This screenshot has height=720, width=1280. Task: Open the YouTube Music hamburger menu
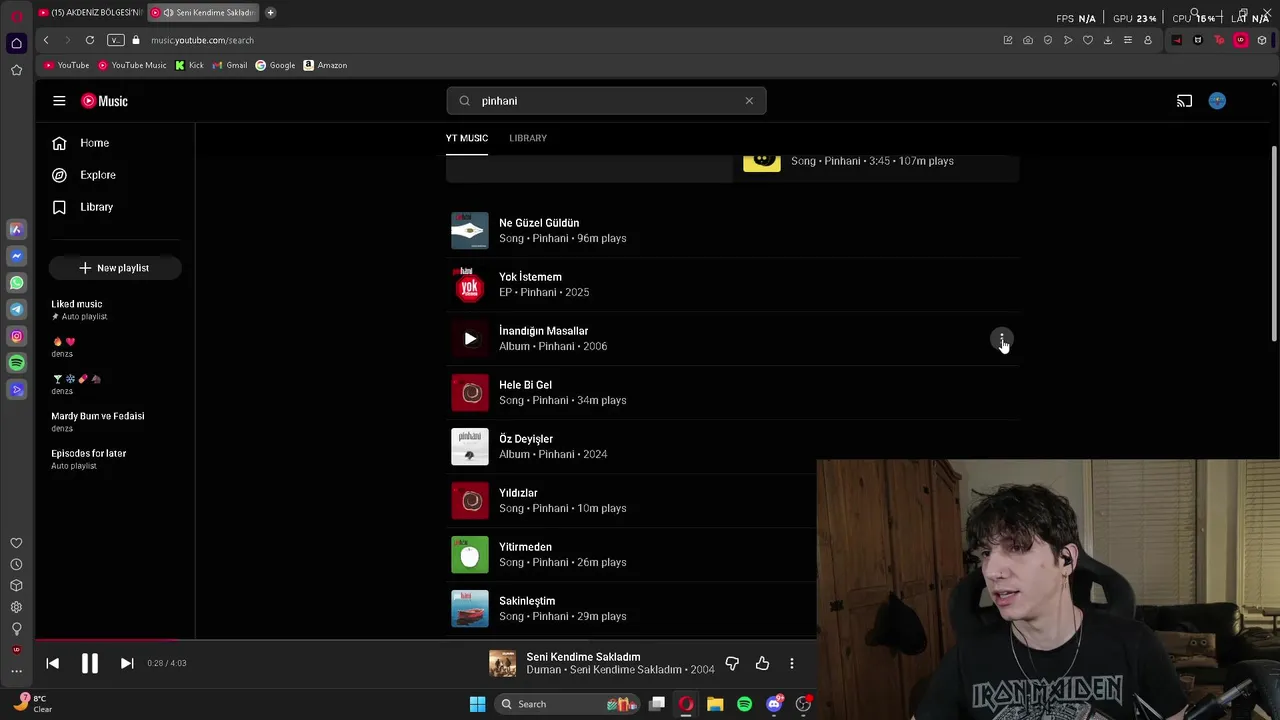click(59, 101)
